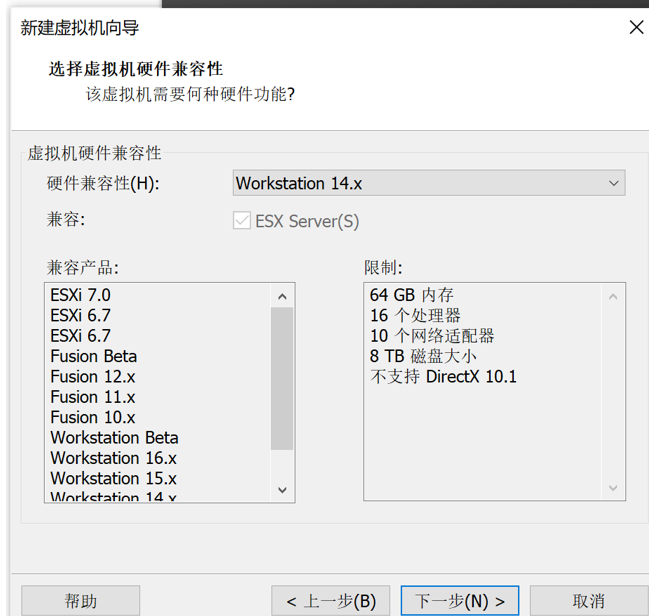This screenshot has height=616, width=649.
Task: Click the 硬件兼容性(H) label
Action: pos(103,183)
